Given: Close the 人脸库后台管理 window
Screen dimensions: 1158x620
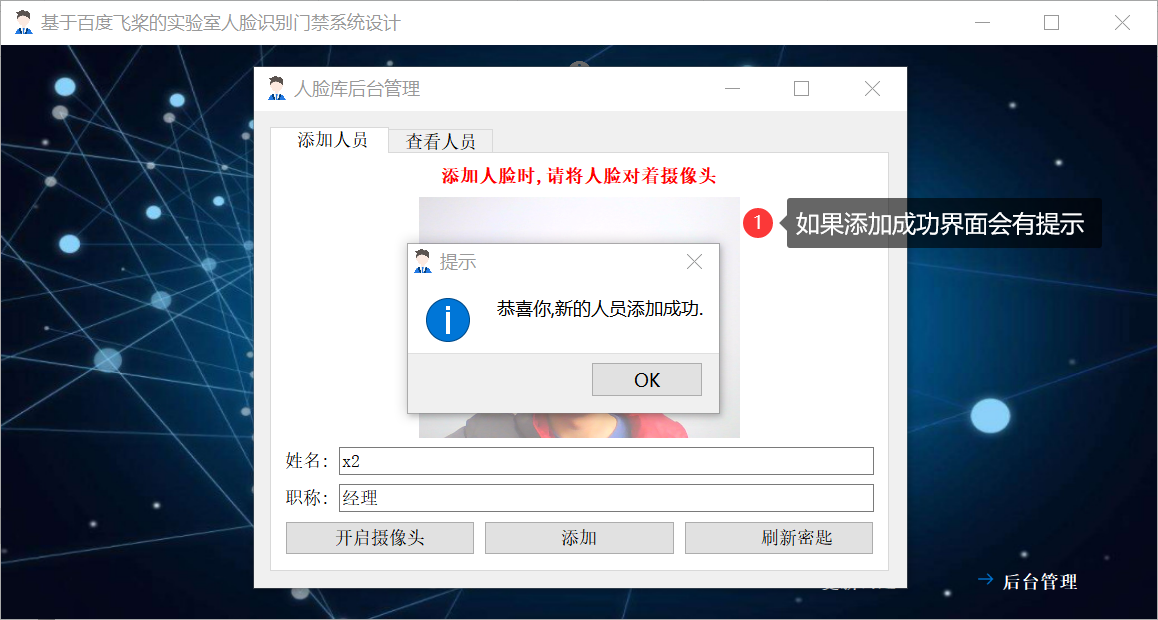Looking at the screenshot, I should (872, 89).
